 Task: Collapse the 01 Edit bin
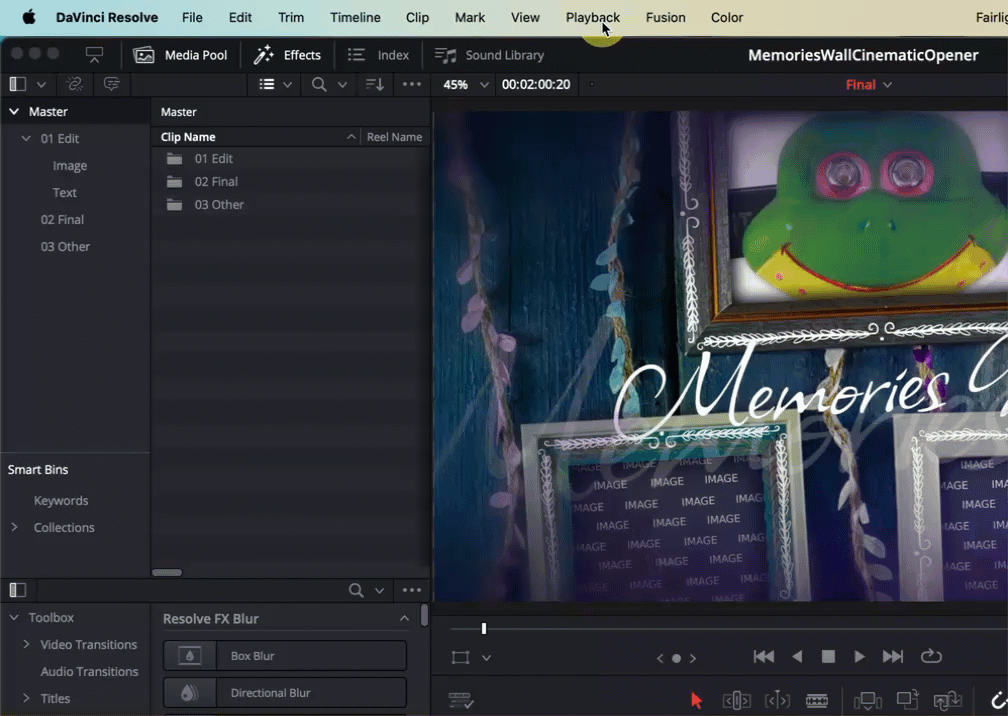tap(27, 139)
